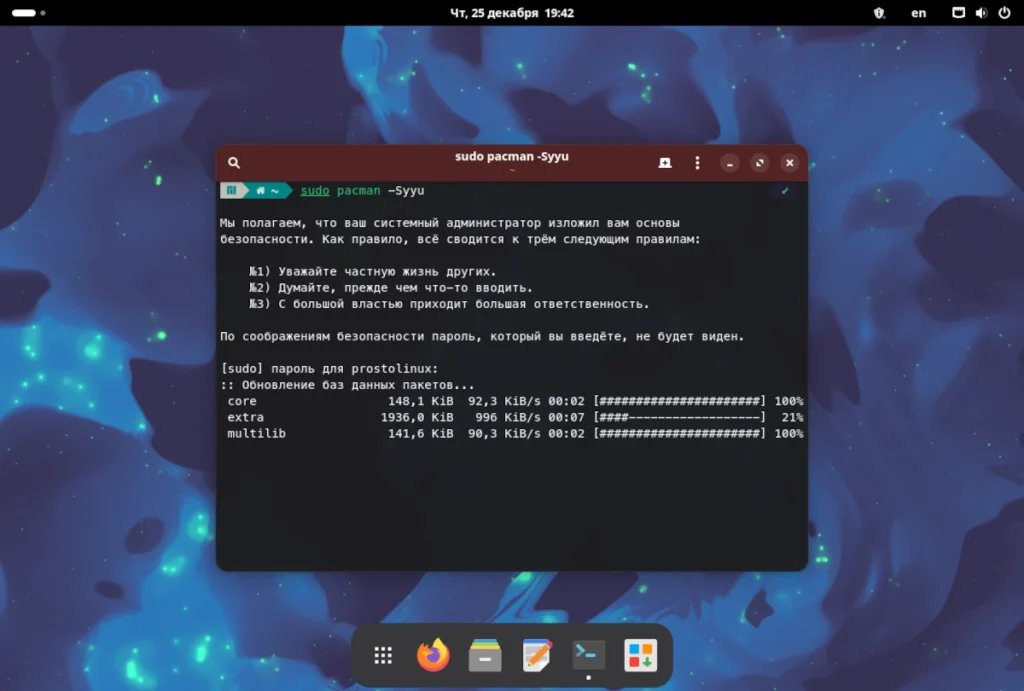Click the multilib download progress bar
The width and height of the screenshot is (1024, 691).
coord(679,434)
